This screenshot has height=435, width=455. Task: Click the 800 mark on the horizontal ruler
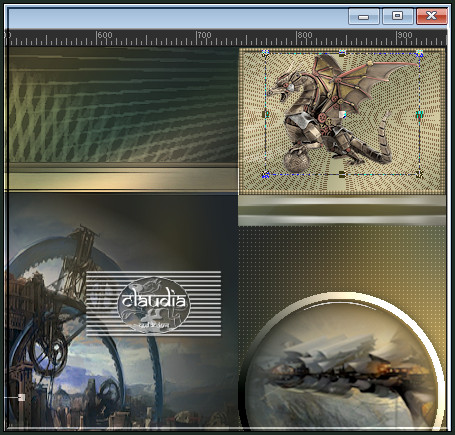(304, 35)
